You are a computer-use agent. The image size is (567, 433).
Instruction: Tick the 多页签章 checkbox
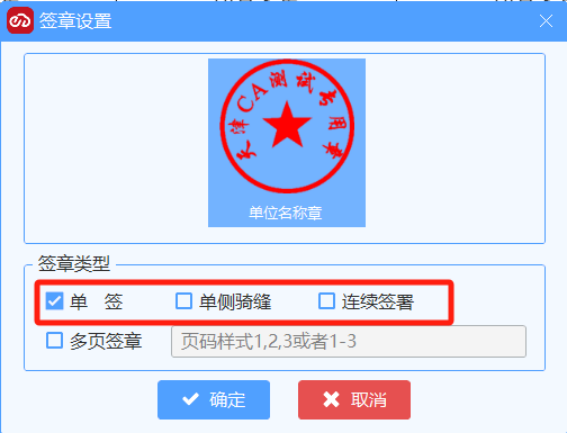click(x=55, y=340)
